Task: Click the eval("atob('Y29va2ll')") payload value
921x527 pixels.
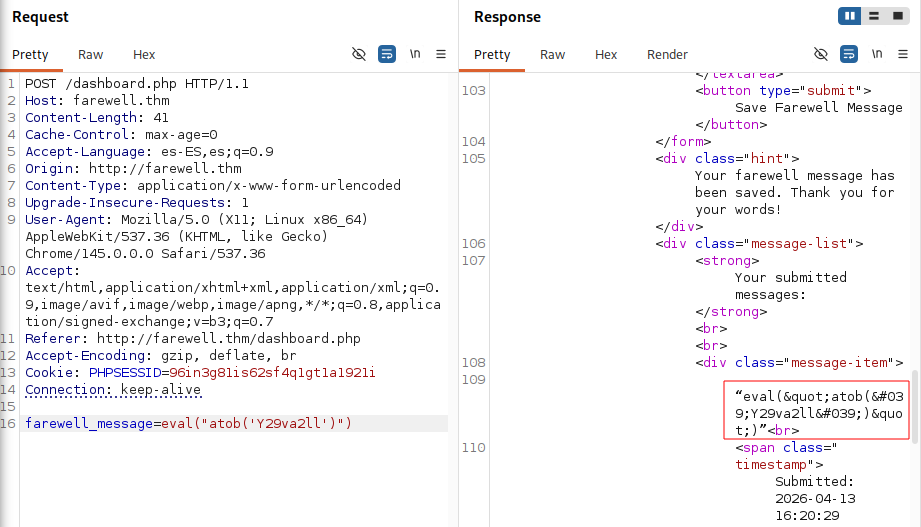Action: click(x=257, y=424)
